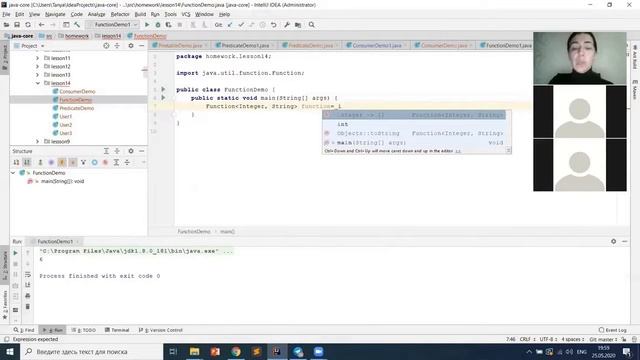The image size is (640, 360).
Task: Open the Structure panel gear options
Action: click(131, 151)
